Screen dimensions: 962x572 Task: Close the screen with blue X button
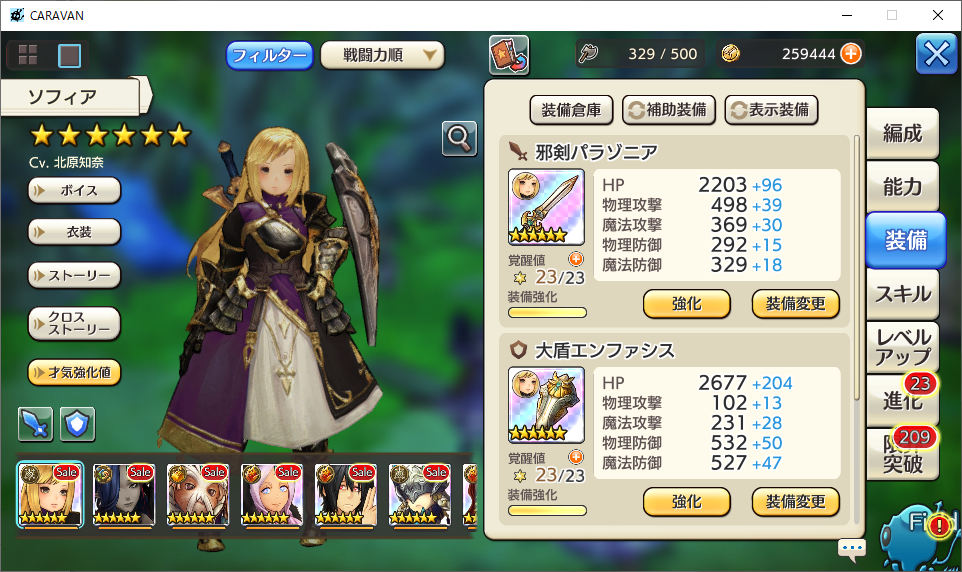(x=937, y=54)
